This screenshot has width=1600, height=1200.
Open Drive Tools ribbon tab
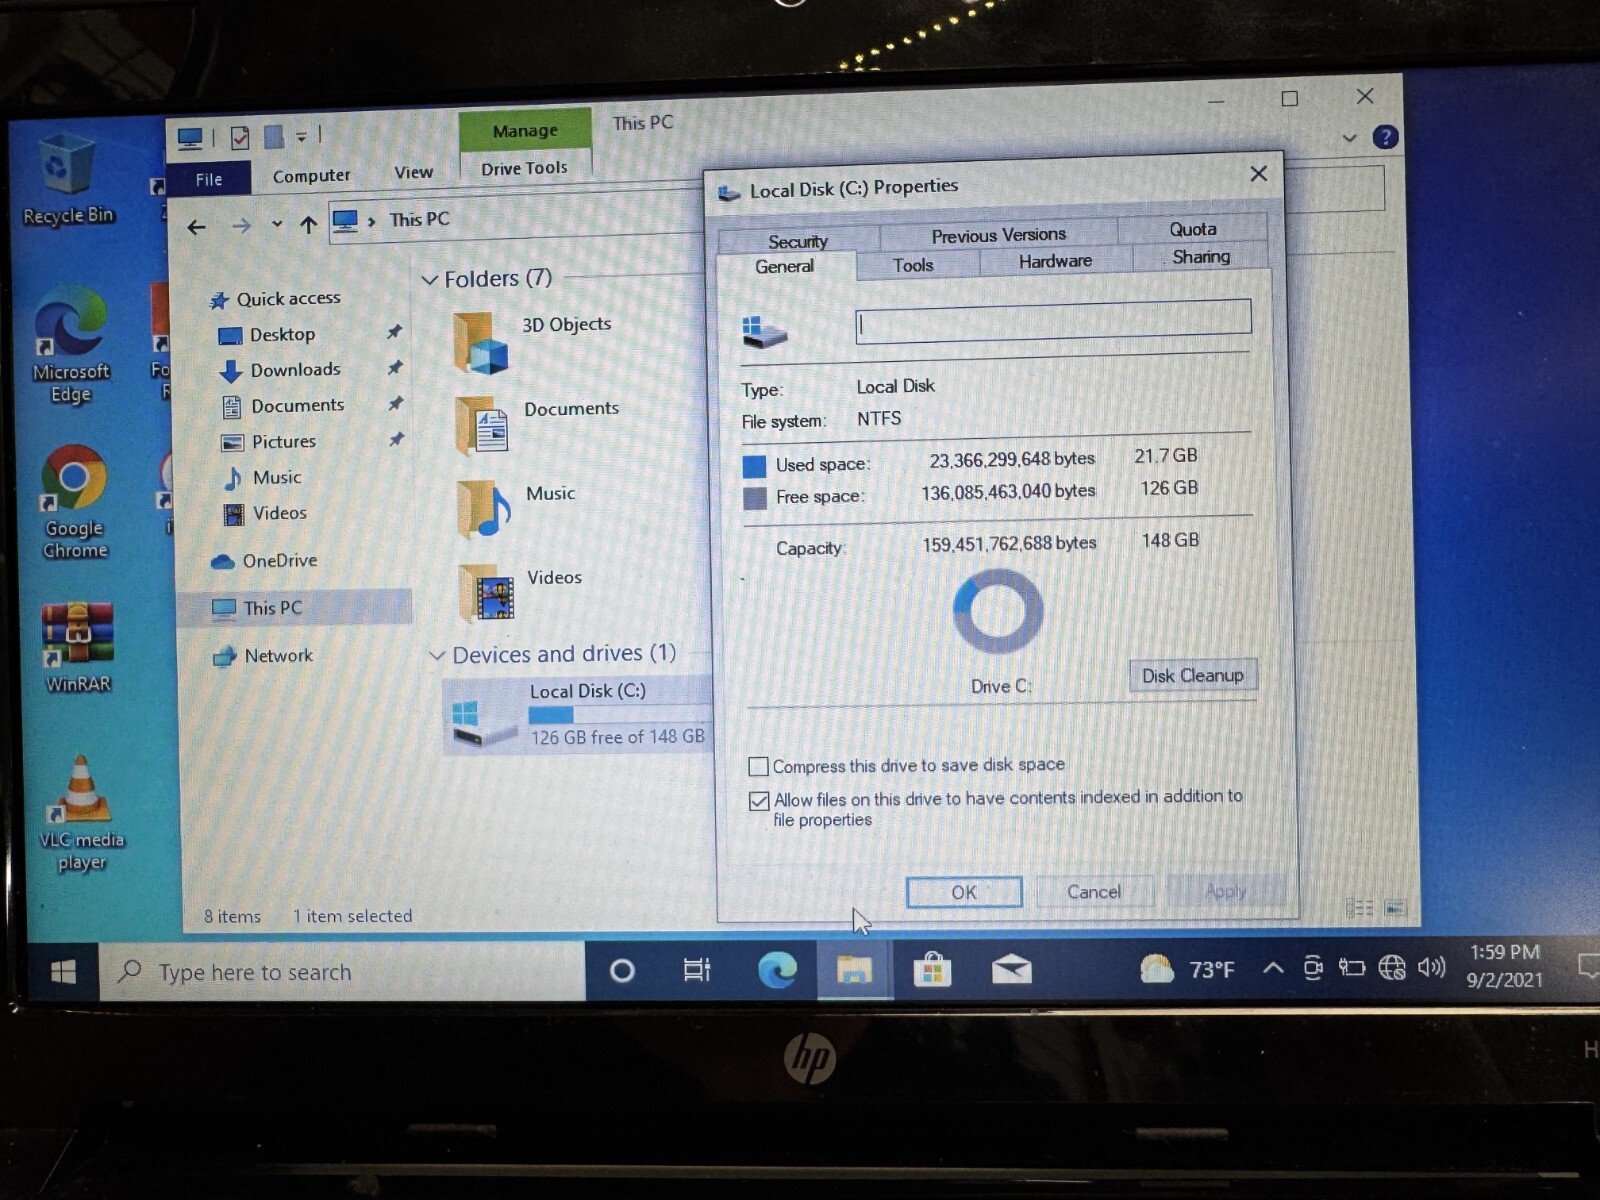[x=524, y=168]
